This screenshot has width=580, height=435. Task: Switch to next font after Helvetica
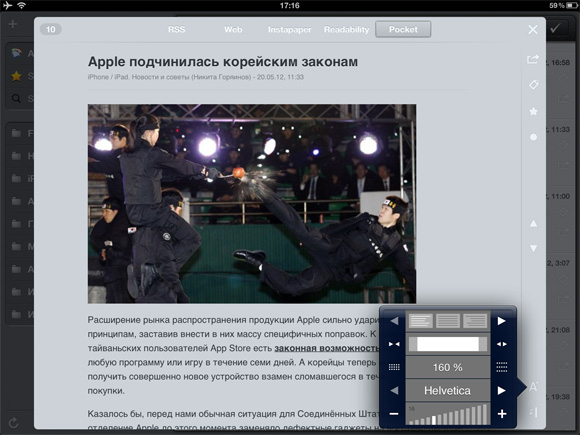tap(502, 391)
